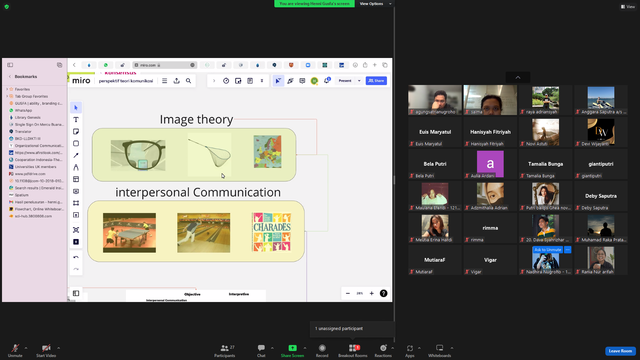The image size is (640, 360).
Task: Select the glasses image on board
Action: pos(138,155)
